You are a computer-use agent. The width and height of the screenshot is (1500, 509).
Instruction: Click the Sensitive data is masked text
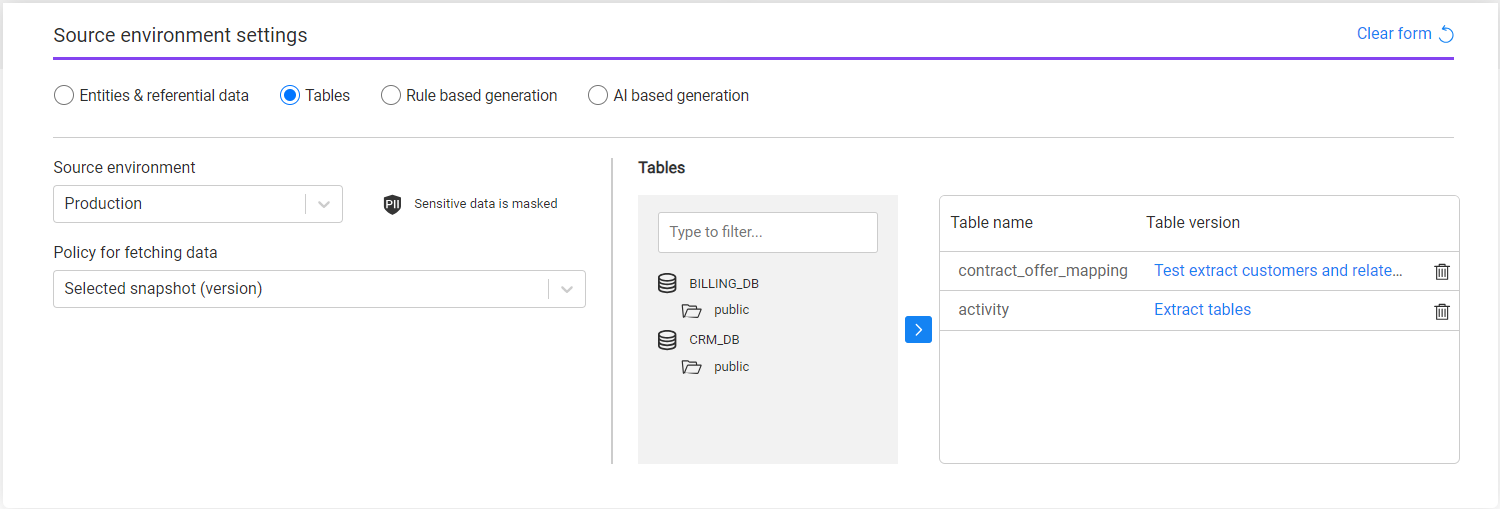click(x=486, y=204)
